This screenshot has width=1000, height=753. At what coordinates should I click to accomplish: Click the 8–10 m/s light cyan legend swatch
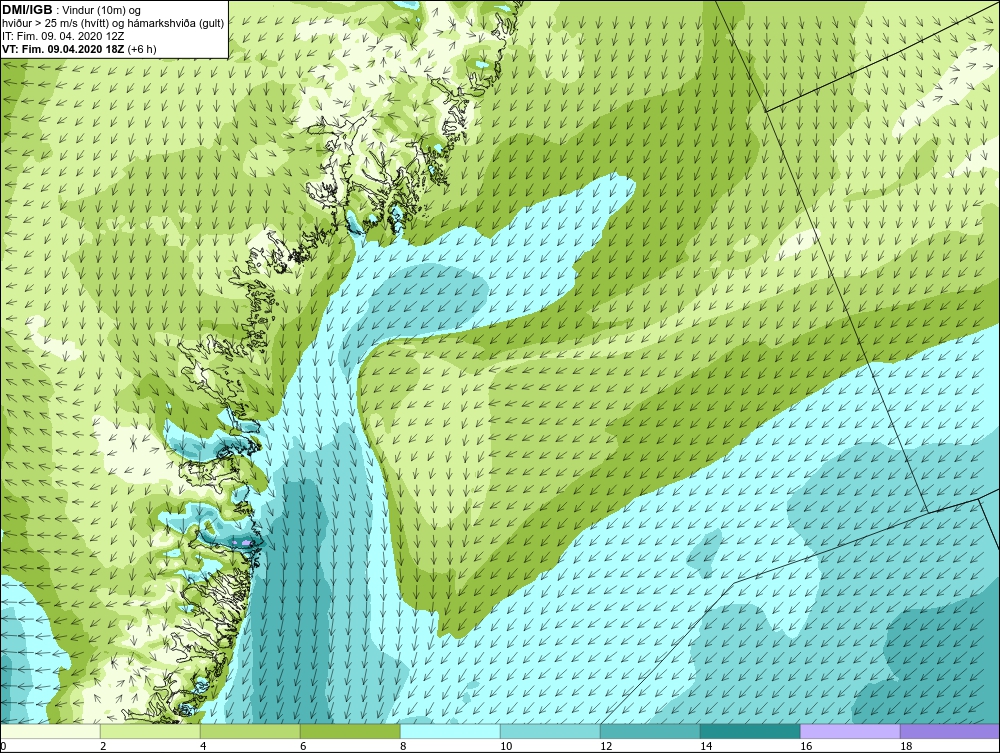tap(450, 731)
